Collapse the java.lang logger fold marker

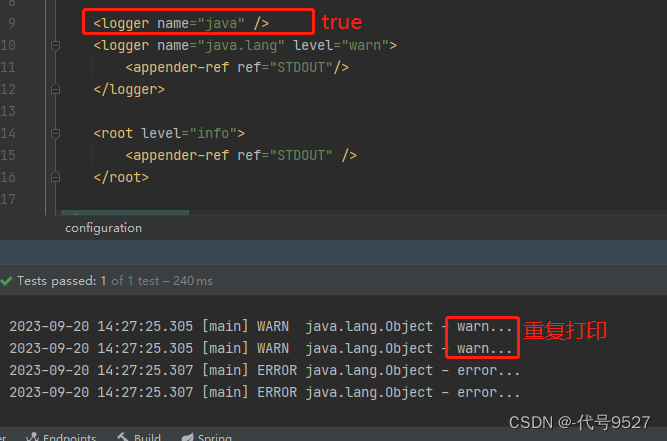pyautogui.click(x=55, y=45)
